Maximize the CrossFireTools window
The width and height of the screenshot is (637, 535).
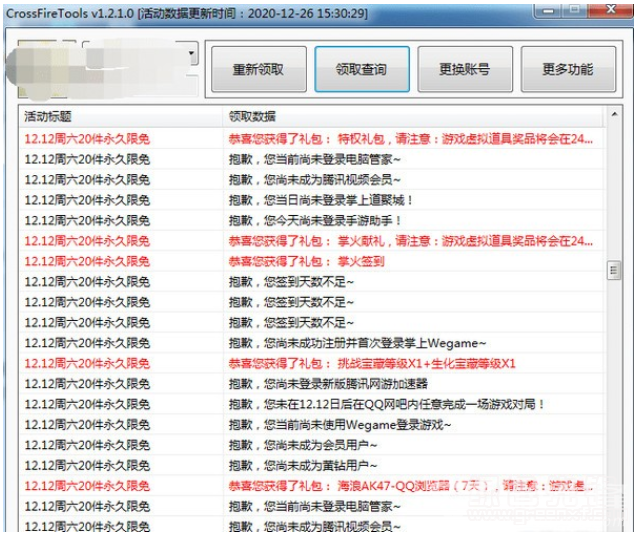click(x=574, y=10)
